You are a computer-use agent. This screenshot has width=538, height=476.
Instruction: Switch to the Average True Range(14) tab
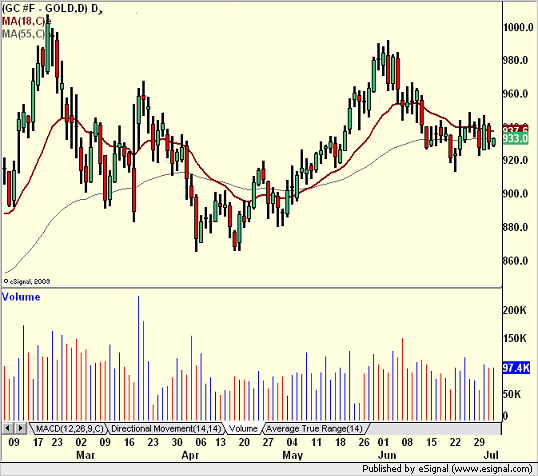(314, 429)
